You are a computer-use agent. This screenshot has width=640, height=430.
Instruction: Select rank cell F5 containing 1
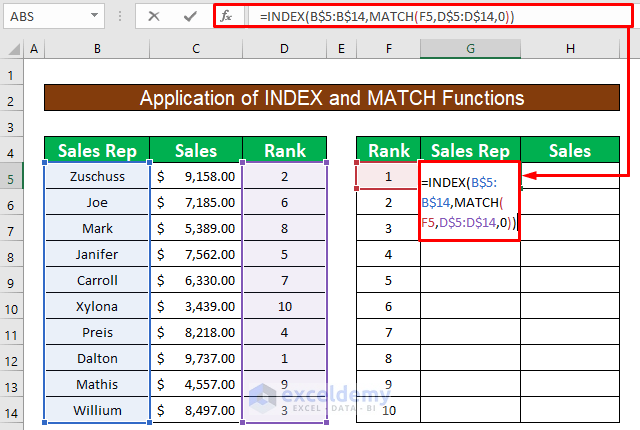[388, 177]
